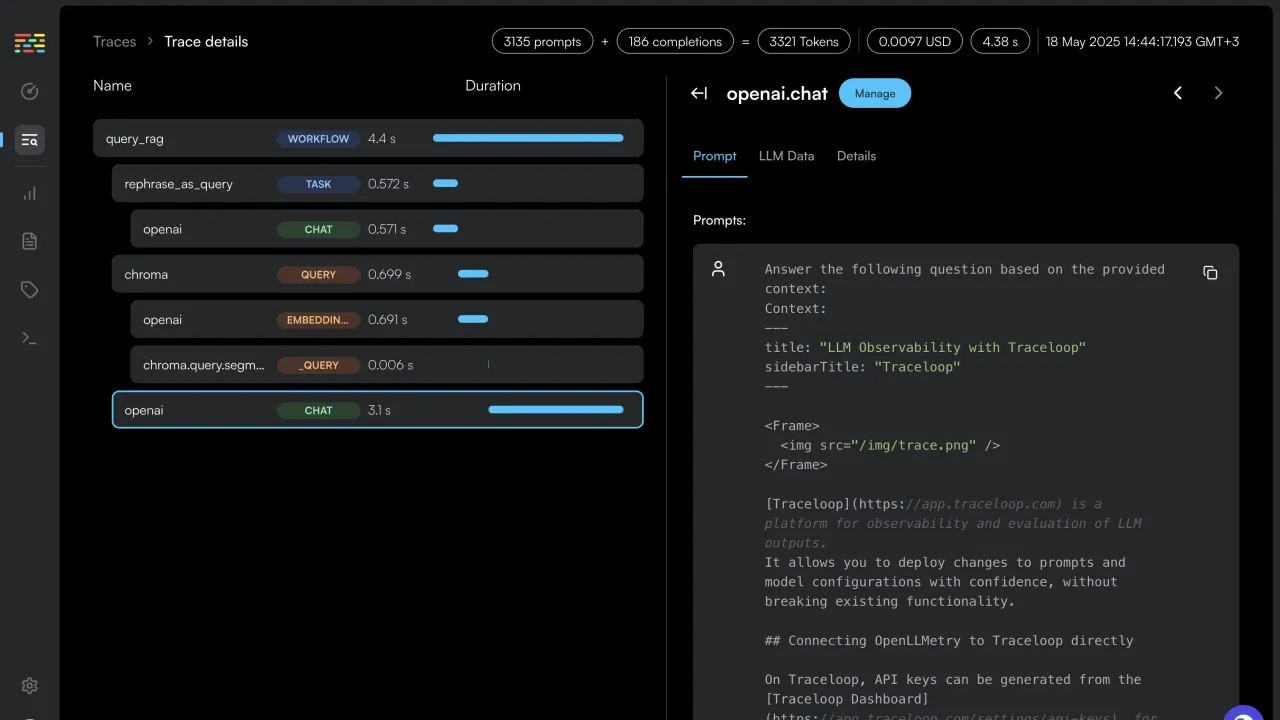Collapse the detail panel with back arrow
This screenshot has width=1280, height=720.
coord(699,93)
